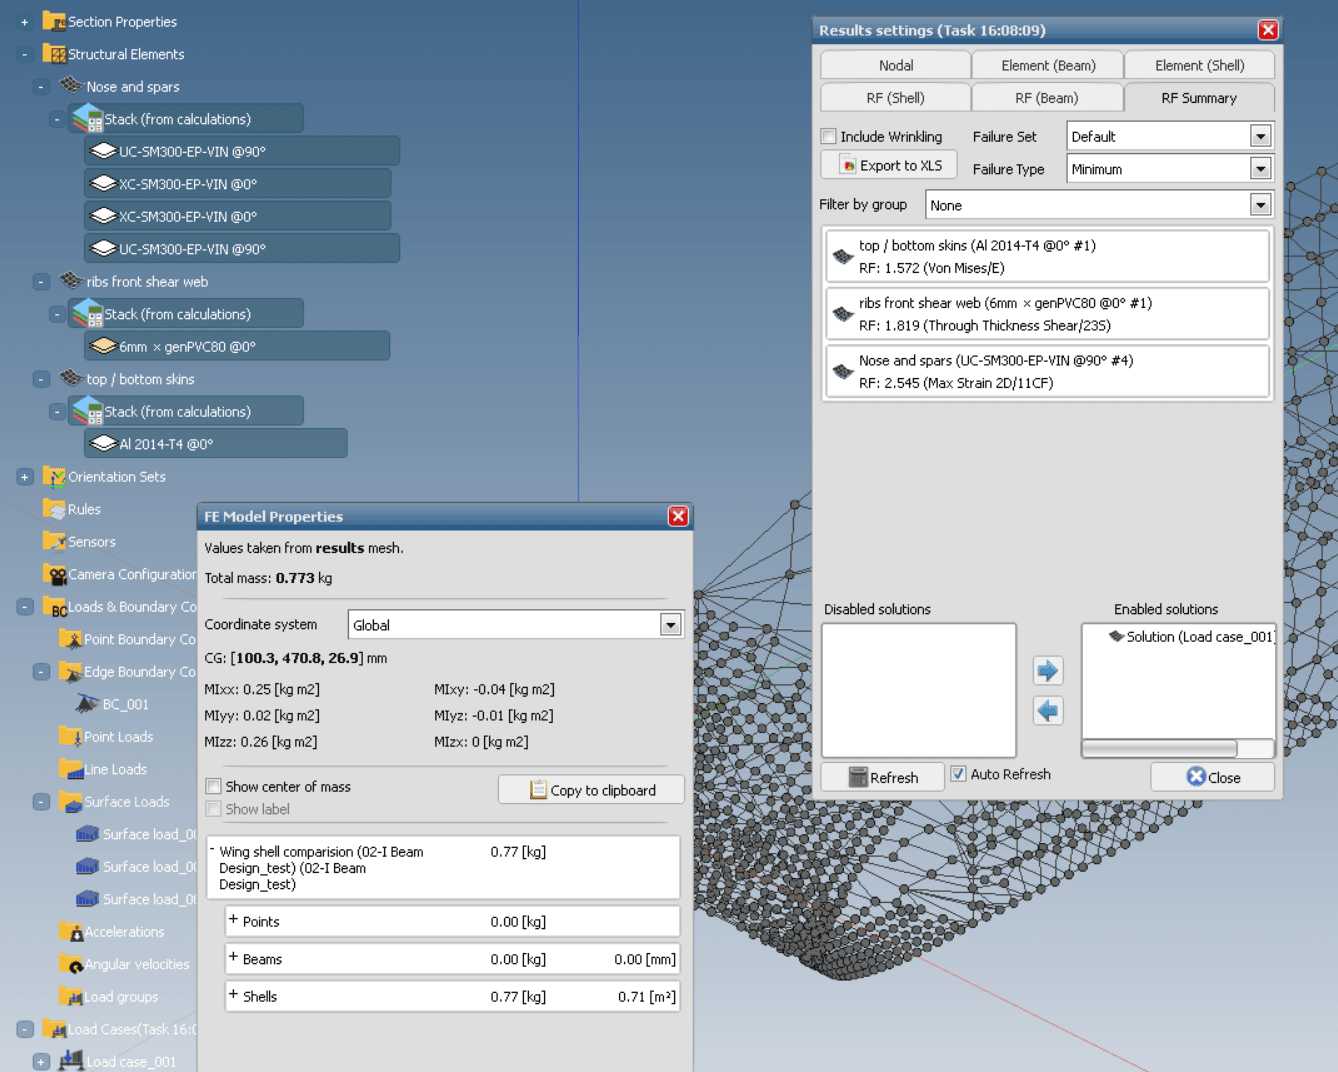Collapse the Load Cases tree node
Viewport: 1338px width, 1072px height.
coord(25,1029)
